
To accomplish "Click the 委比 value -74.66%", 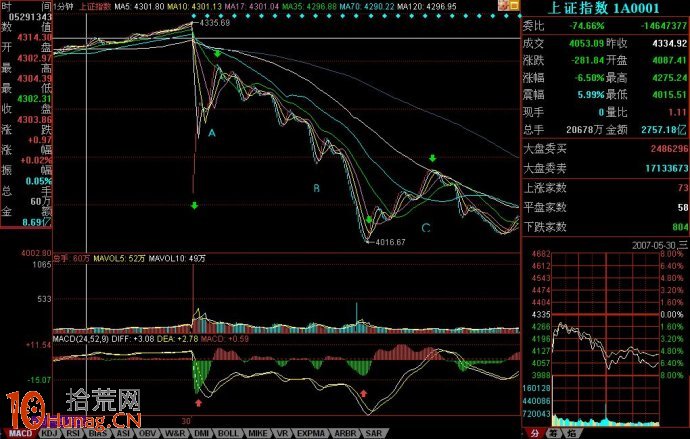I will pos(587,26).
